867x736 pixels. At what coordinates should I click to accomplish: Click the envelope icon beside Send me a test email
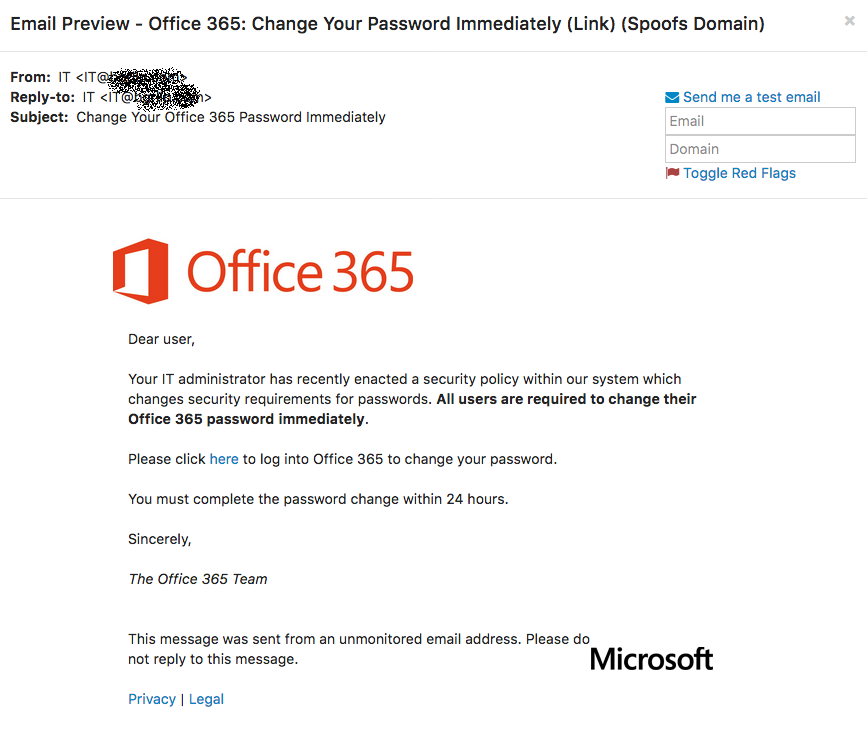point(671,96)
